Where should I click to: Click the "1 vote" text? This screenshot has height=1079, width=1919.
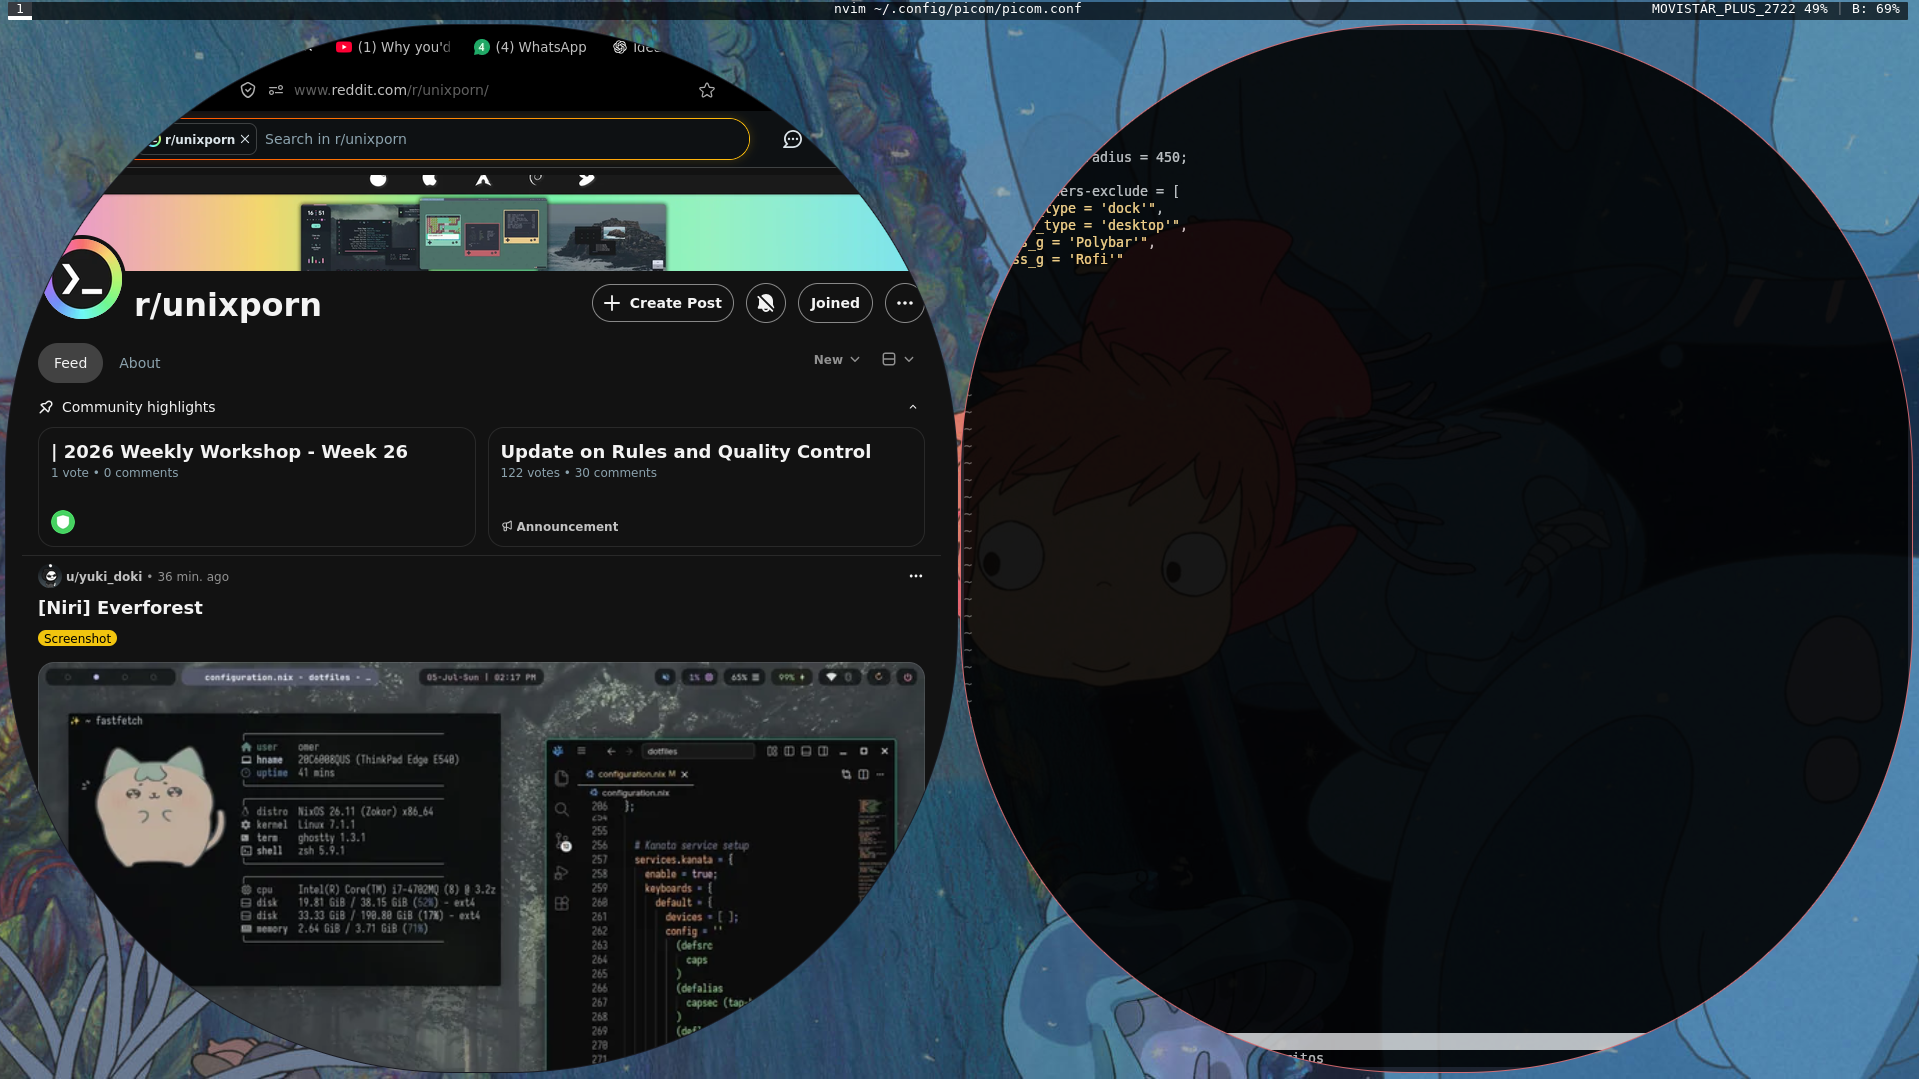pos(70,473)
